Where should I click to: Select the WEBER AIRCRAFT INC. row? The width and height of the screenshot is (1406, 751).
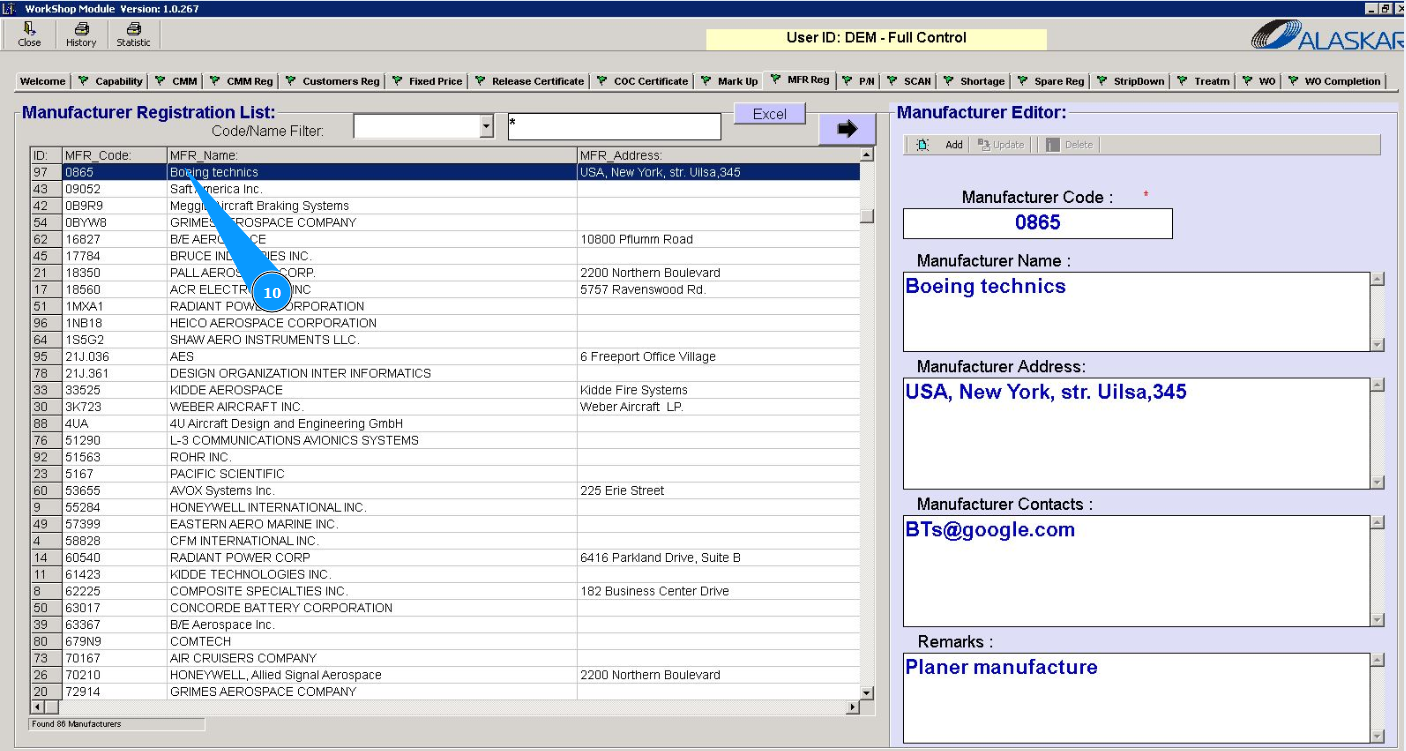[x=445, y=407]
